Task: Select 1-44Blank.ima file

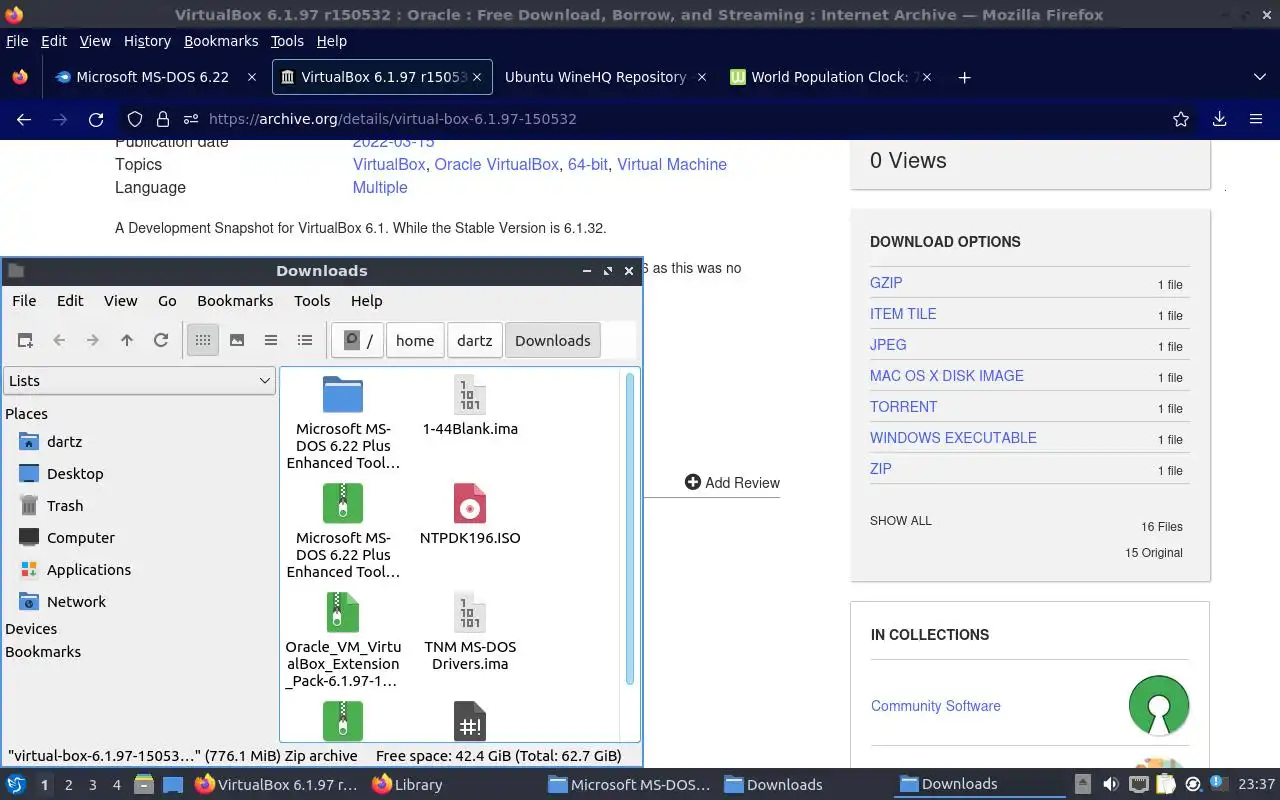Action: coord(470,406)
